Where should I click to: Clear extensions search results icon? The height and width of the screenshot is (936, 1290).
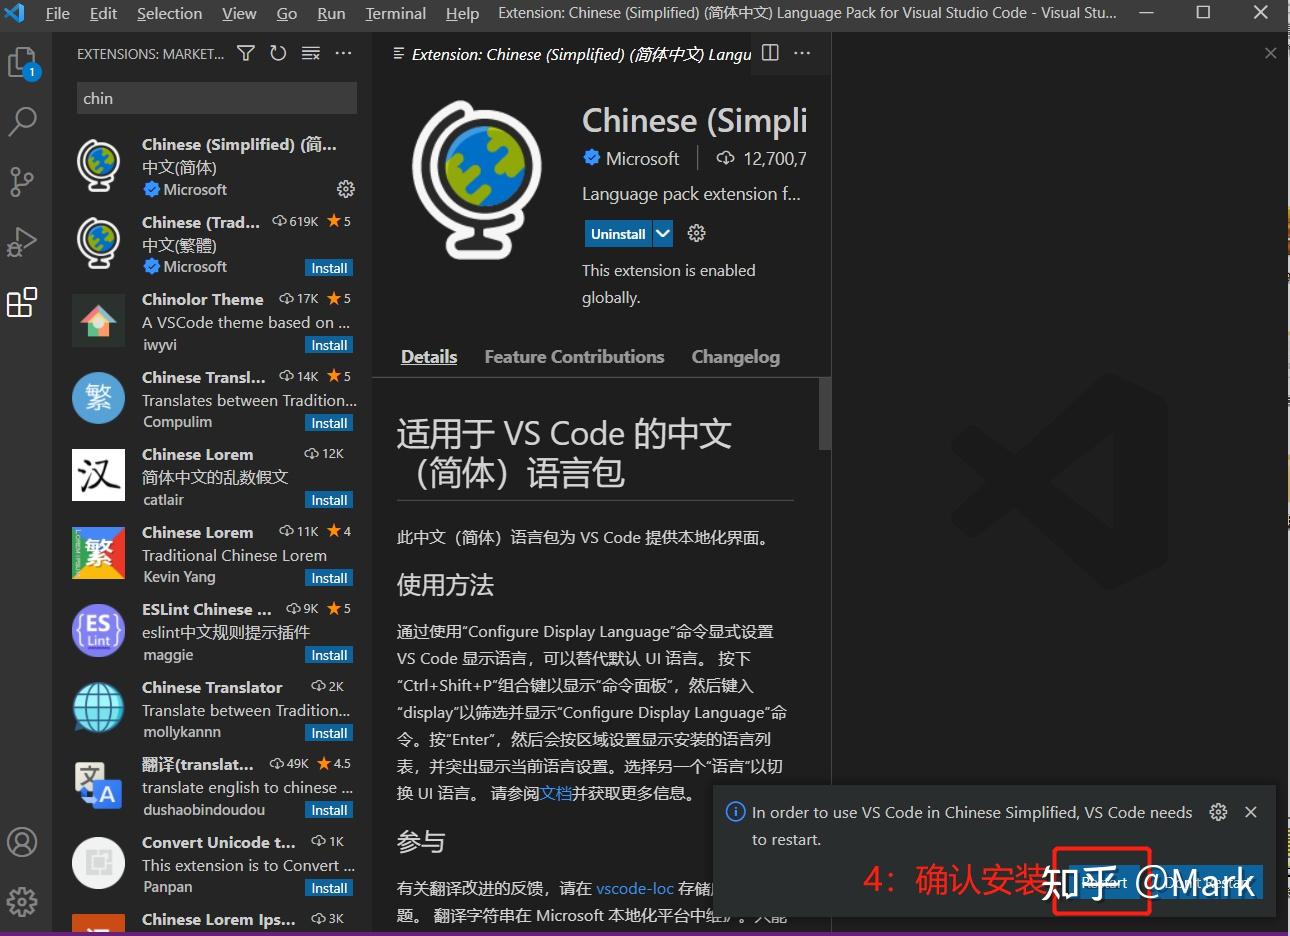pos(311,53)
